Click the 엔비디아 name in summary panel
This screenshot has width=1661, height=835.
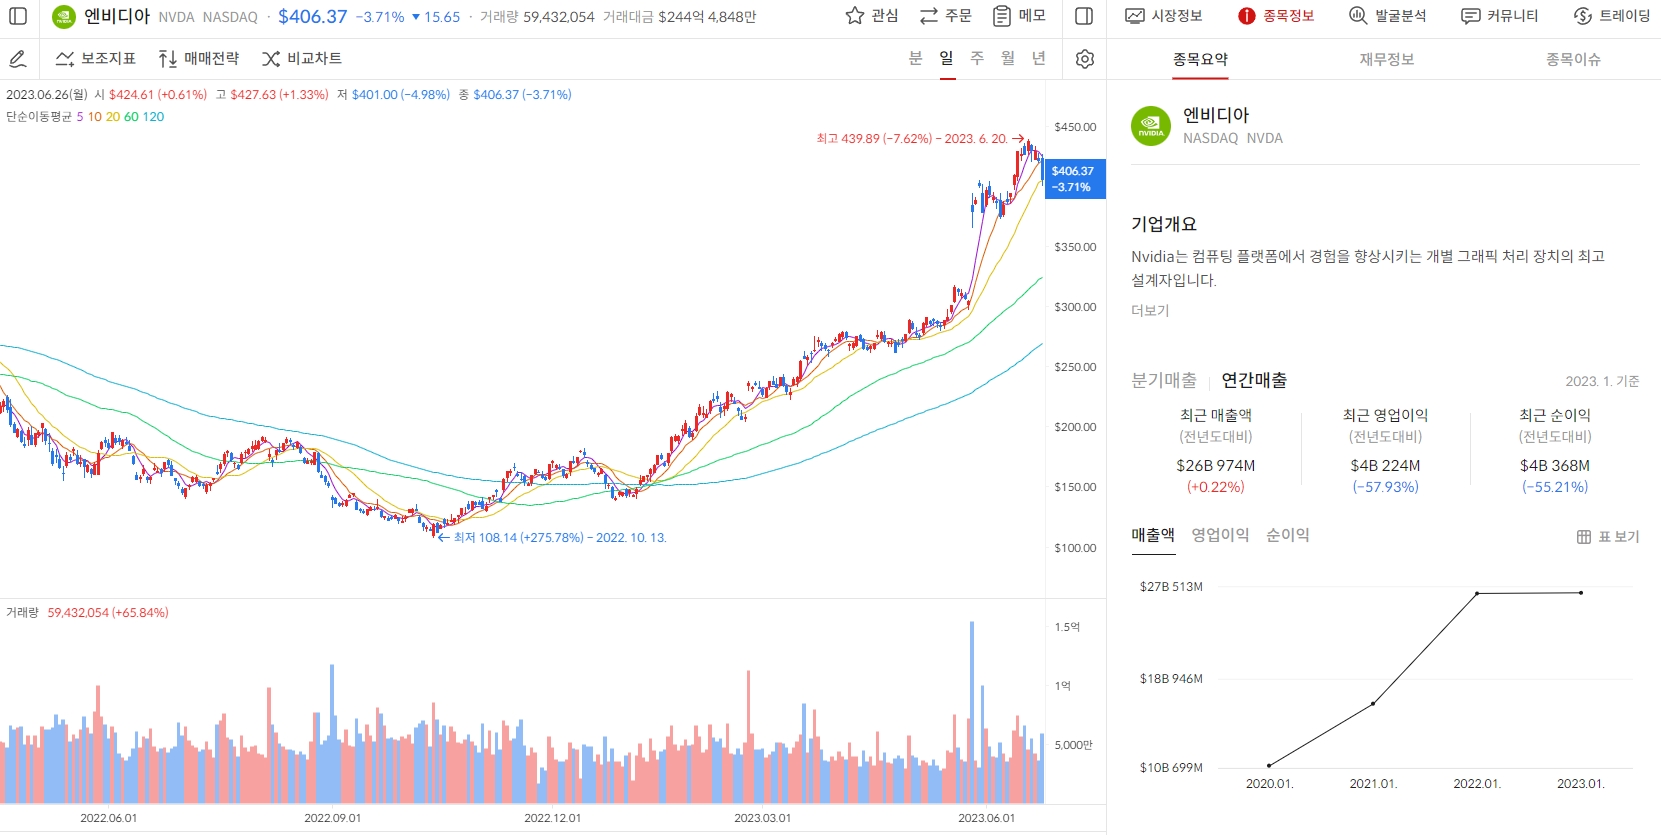[1216, 115]
